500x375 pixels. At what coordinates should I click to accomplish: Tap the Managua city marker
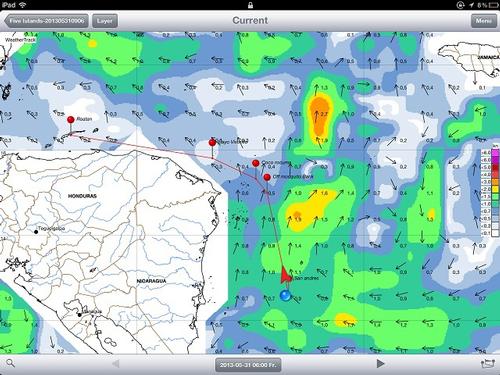pyautogui.click(x=79, y=315)
